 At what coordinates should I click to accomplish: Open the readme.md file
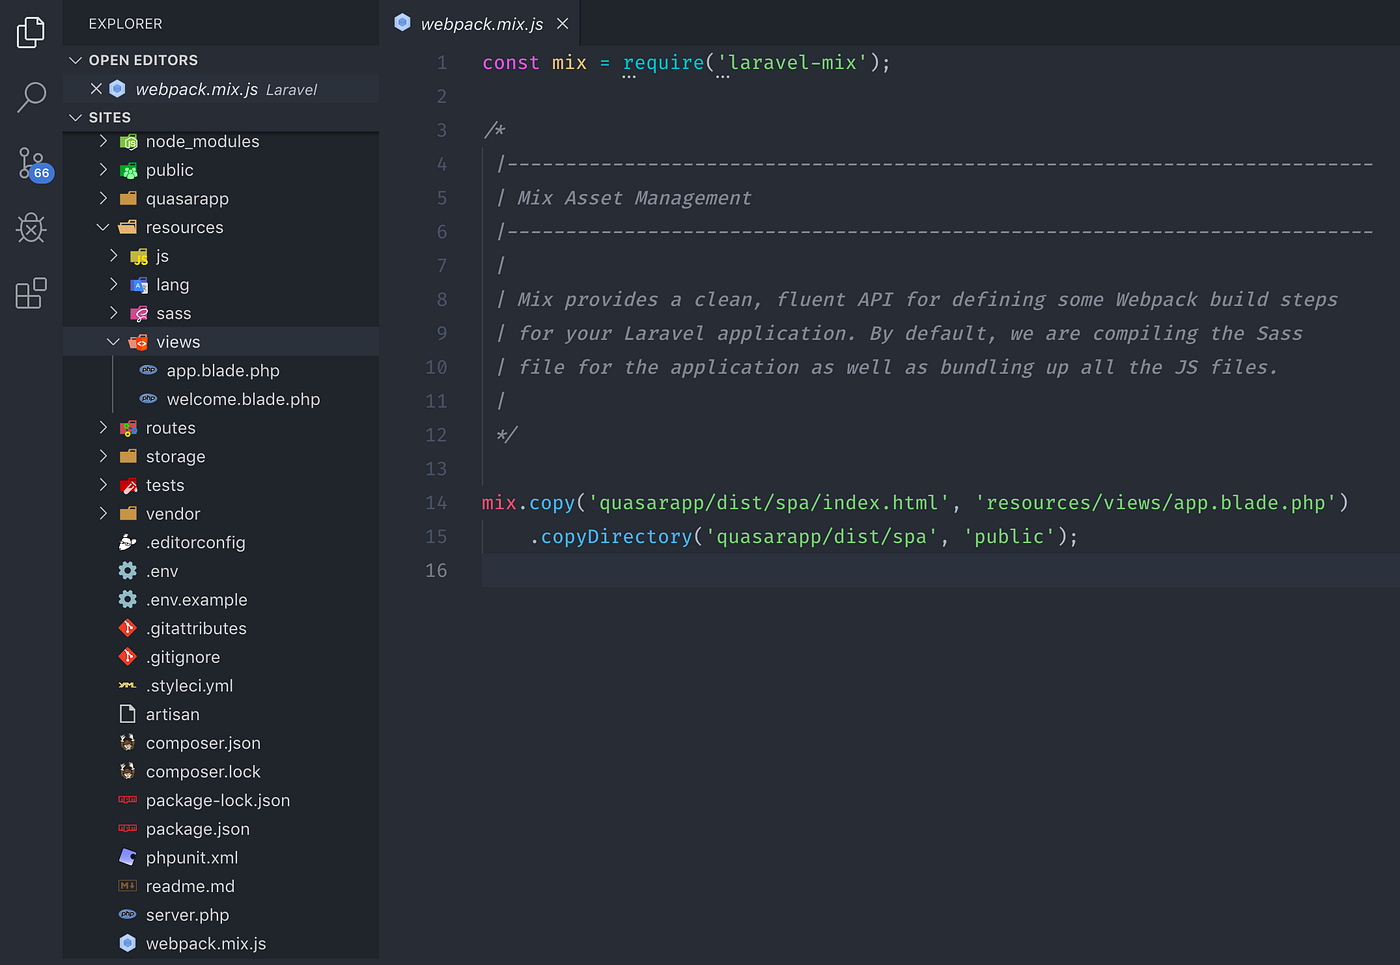(187, 886)
